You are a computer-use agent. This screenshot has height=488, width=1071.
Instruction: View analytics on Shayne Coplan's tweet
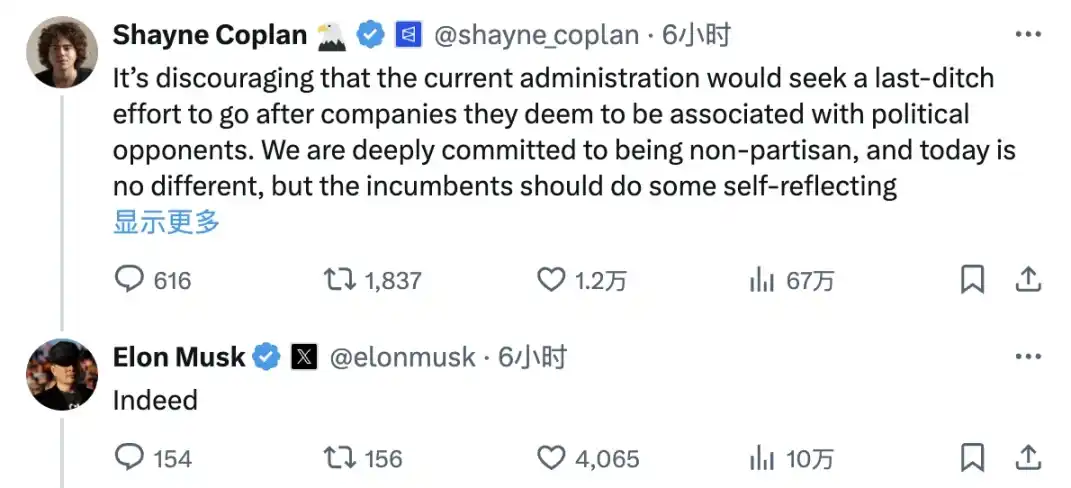tap(763, 280)
